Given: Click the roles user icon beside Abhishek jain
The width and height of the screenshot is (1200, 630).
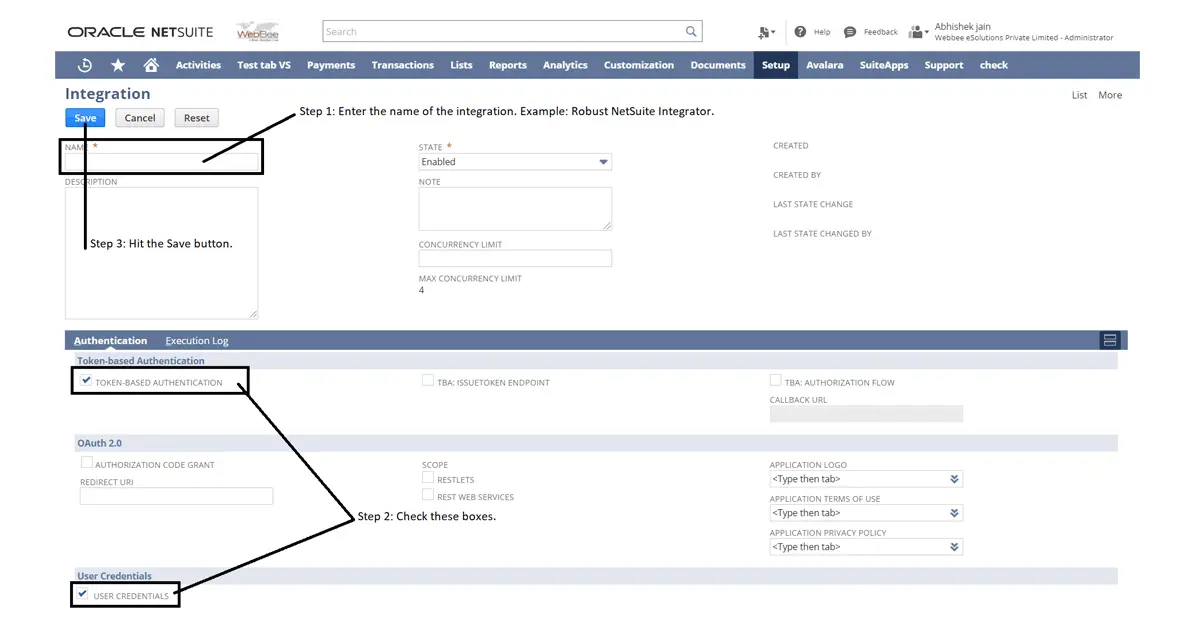Looking at the screenshot, I should tap(915, 31).
